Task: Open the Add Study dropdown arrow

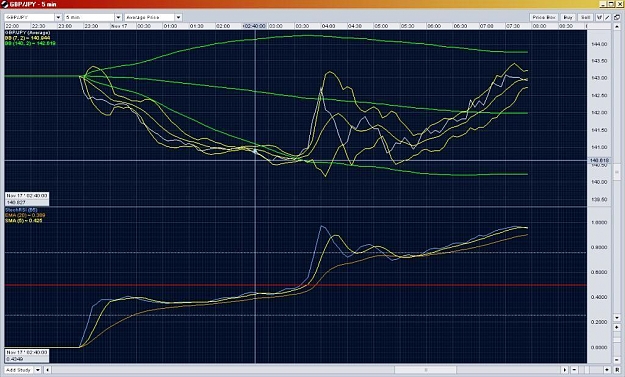Action: click(x=37, y=370)
